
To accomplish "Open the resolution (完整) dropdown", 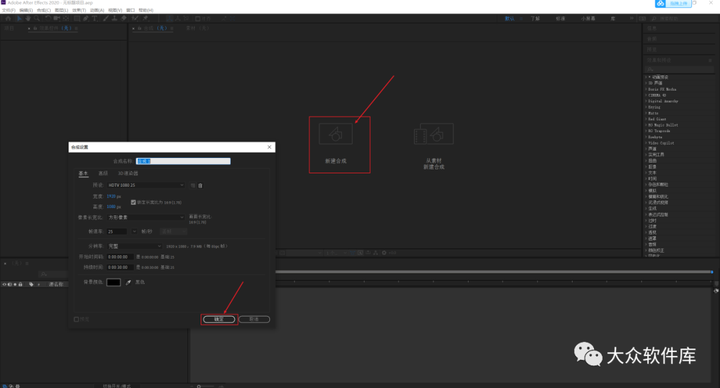I will tap(135, 246).
